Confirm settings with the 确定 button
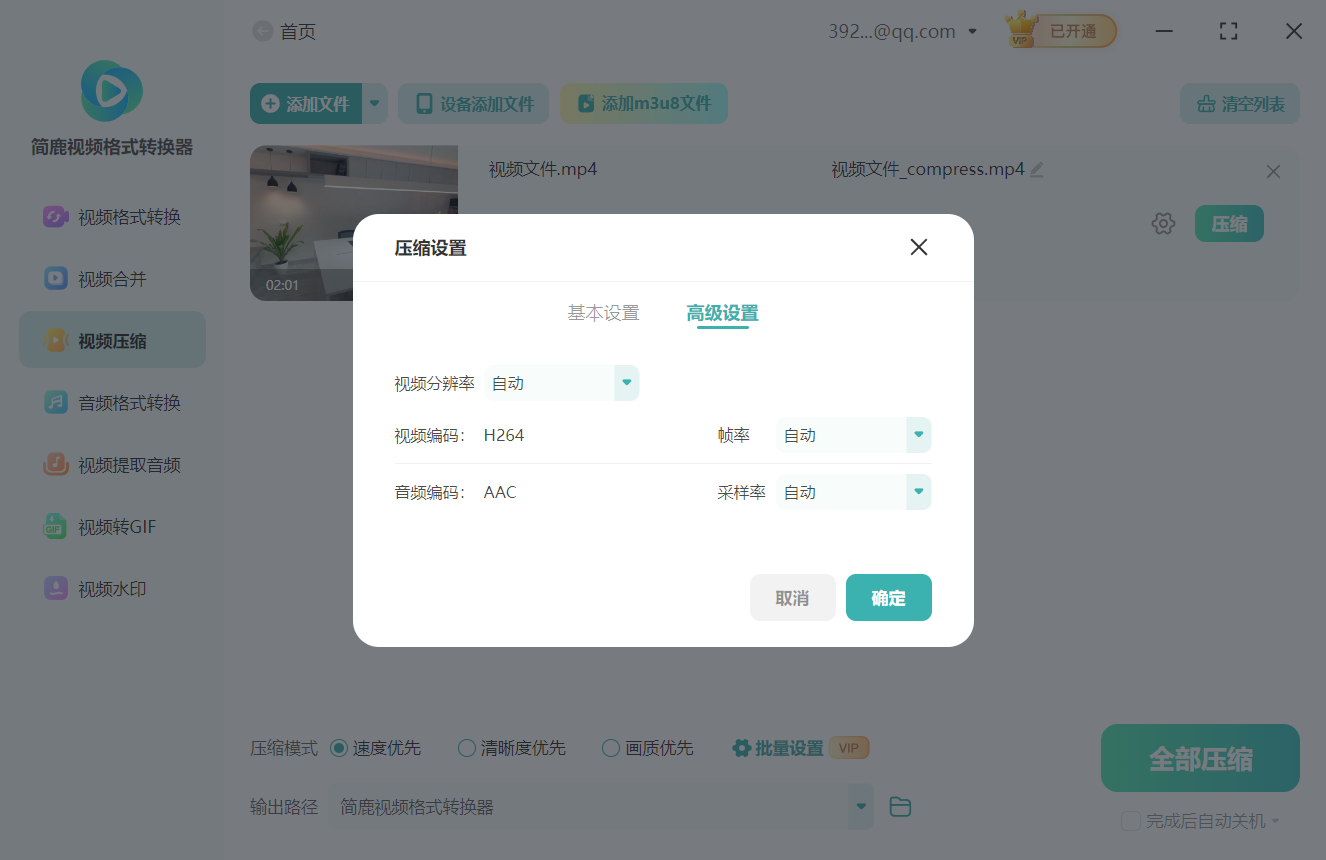Viewport: 1326px width, 860px height. point(888,597)
